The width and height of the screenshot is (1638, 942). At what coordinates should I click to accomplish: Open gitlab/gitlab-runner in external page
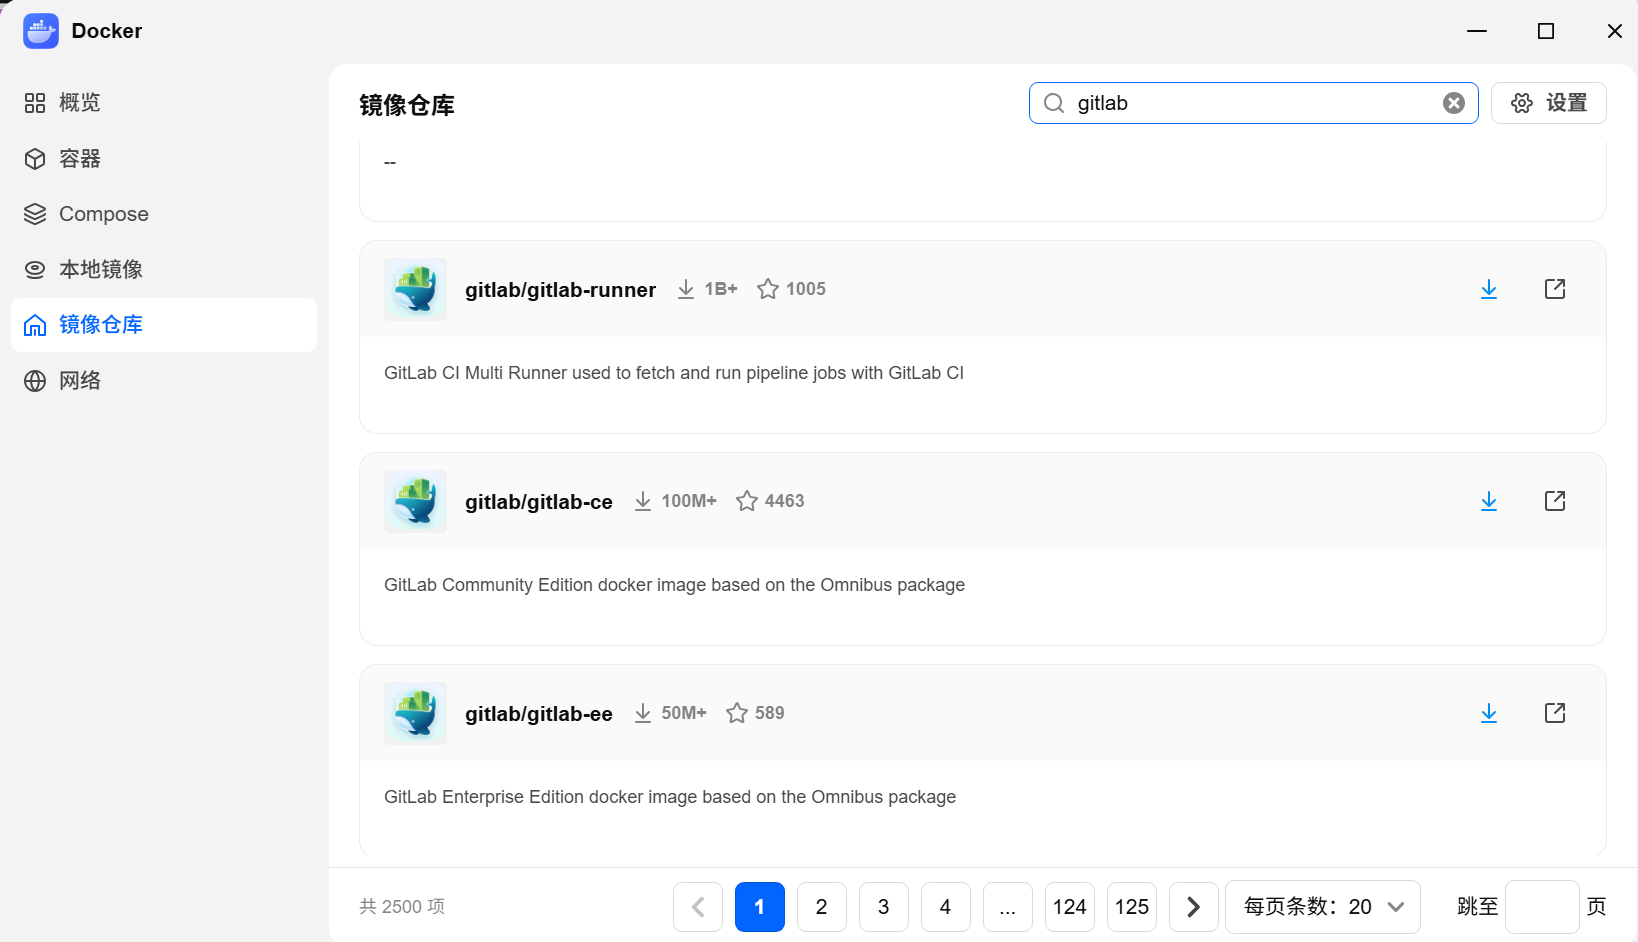coord(1555,289)
